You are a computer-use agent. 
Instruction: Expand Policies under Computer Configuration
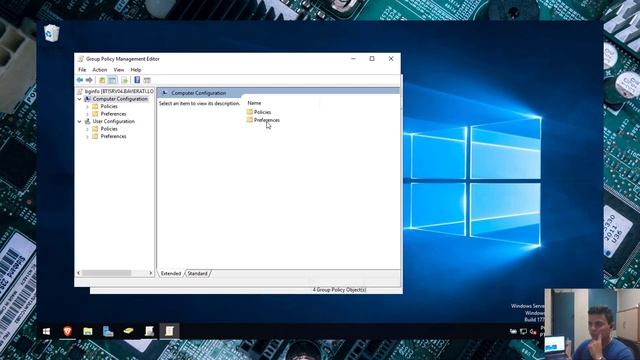click(87, 107)
